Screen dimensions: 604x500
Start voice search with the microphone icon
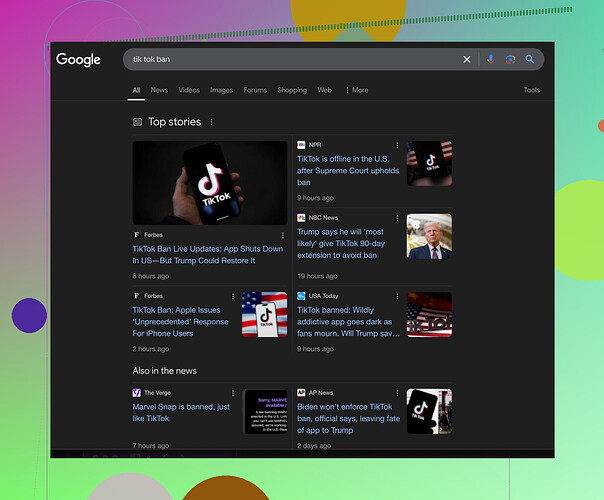pyautogui.click(x=491, y=59)
